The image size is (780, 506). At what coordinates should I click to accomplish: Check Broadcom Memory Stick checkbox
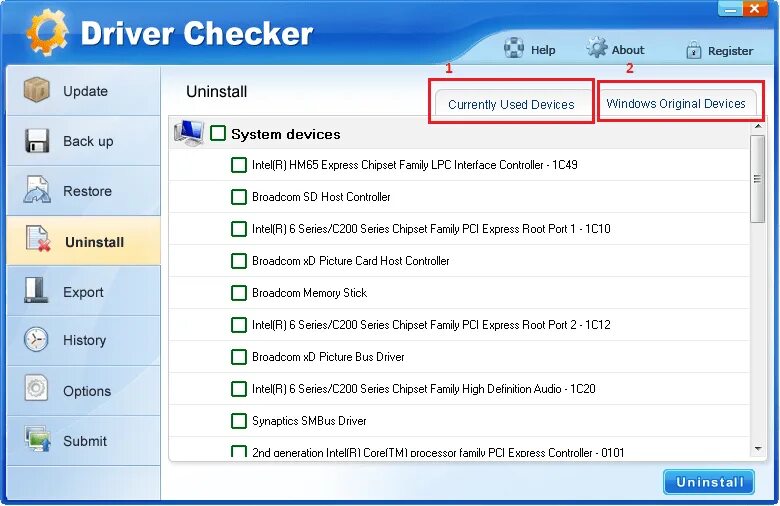click(239, 293)
